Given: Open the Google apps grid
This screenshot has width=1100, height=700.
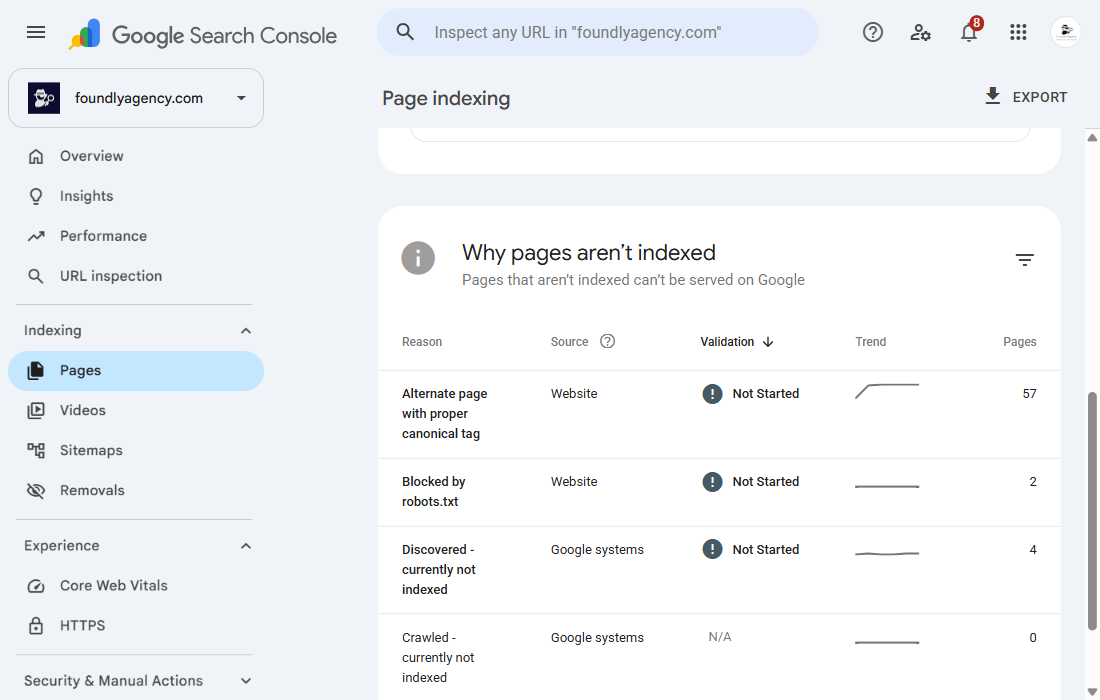Looking at the screenshot, I should pos(1018,32).
